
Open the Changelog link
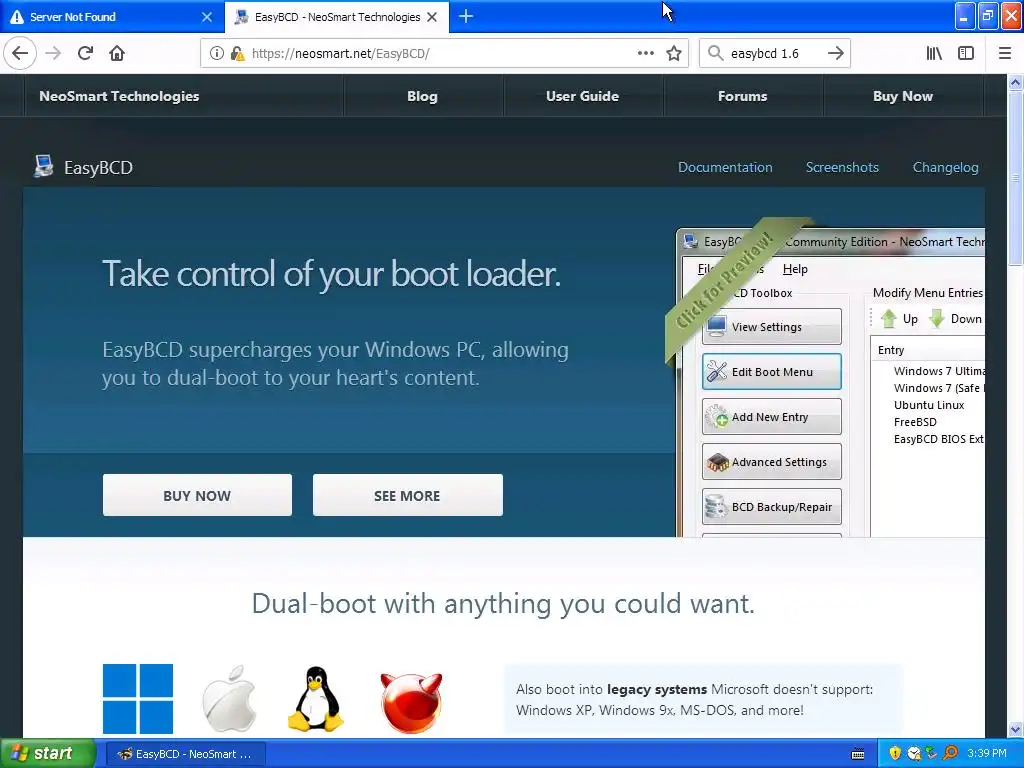click(x=945, y=167)
